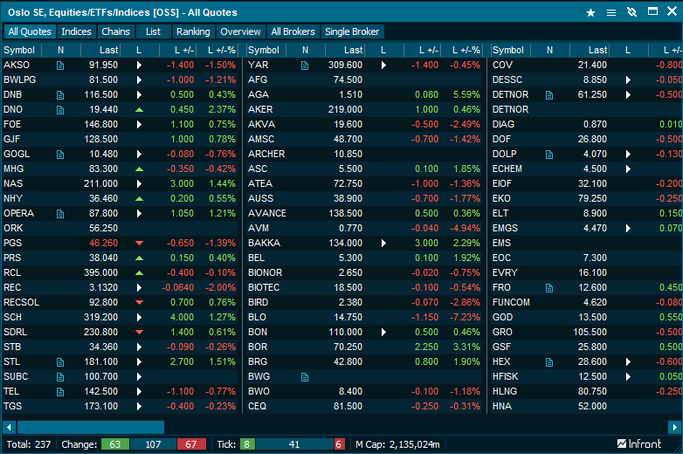Screen dimensions: 683x454
Task: Click the horizontal scrollbar thumb
Action: pos(91,427)
